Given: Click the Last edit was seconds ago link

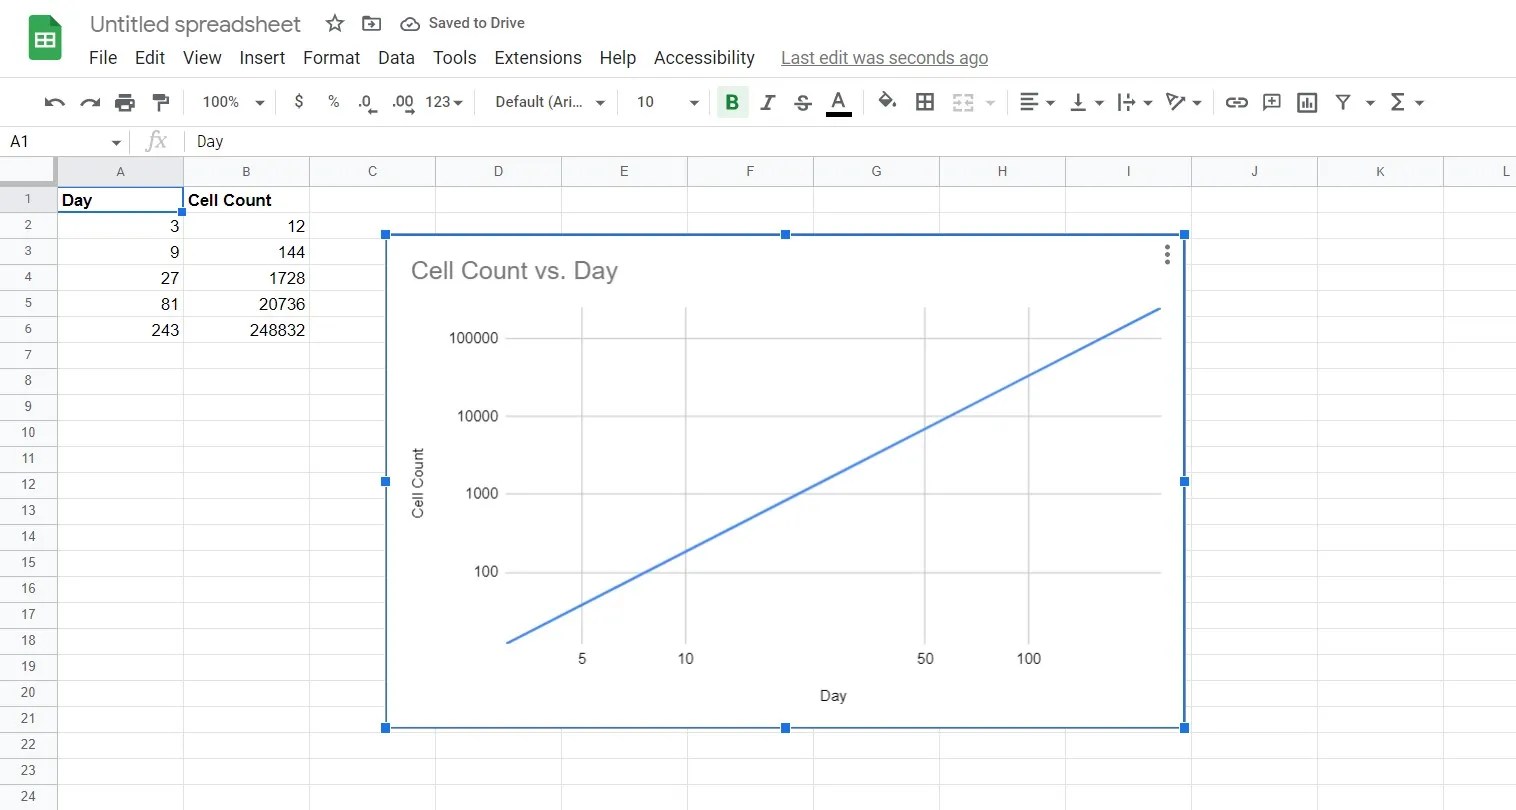Looking at the screenshot, I should point(884,58).
